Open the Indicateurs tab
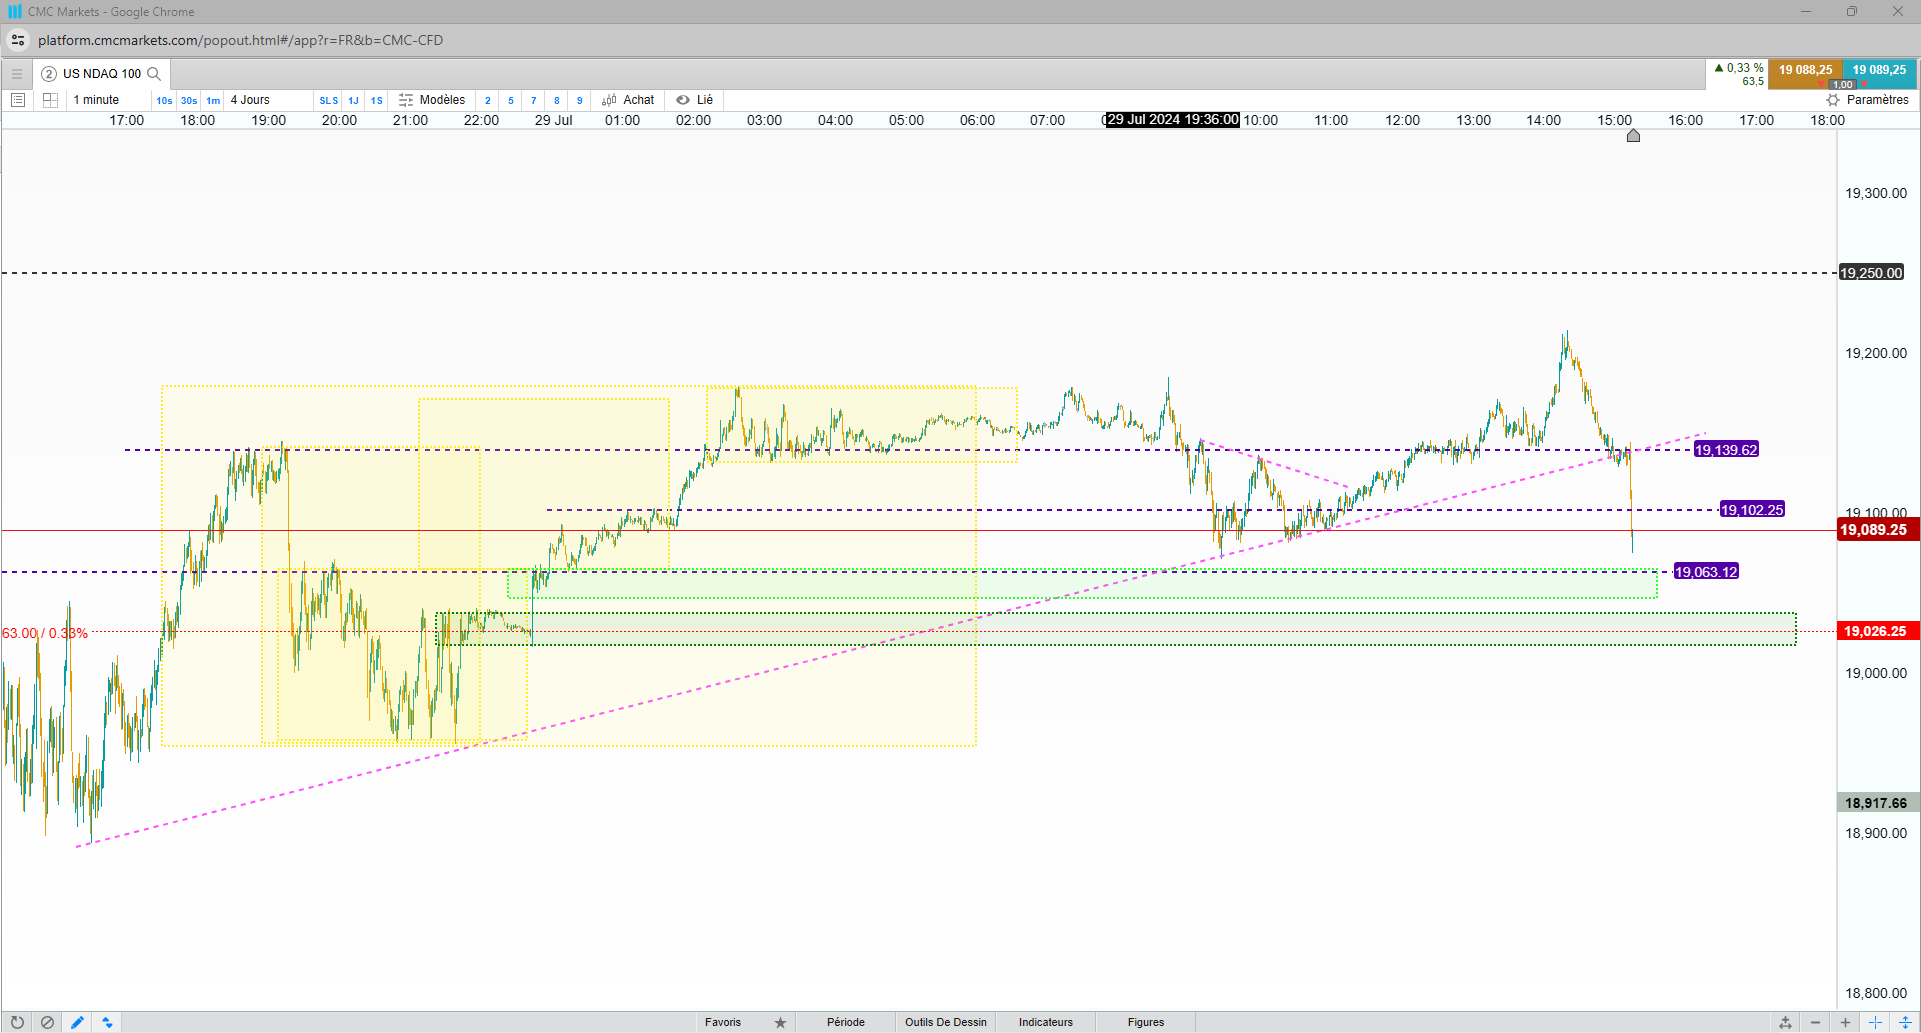1921x1033 pixels. coord(1046,1022)
